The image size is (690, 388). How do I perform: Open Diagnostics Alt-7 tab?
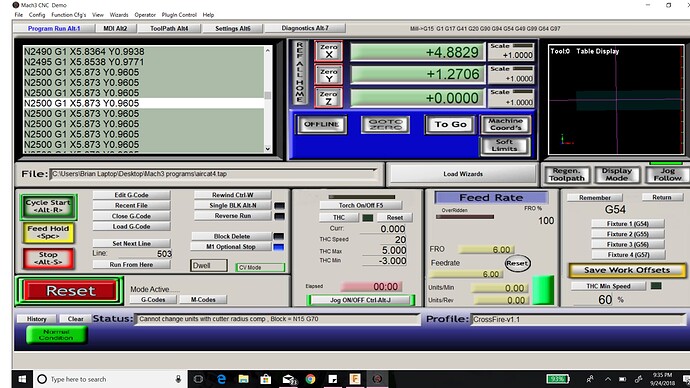[305, 28]
